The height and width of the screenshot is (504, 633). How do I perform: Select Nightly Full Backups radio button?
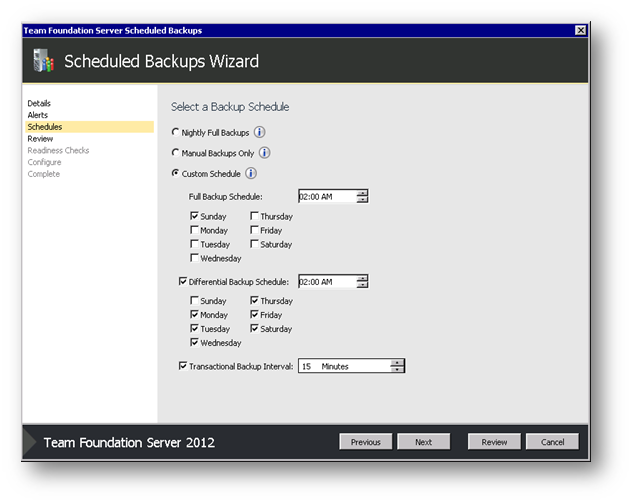pyautogui.click(x=175, y=132)
